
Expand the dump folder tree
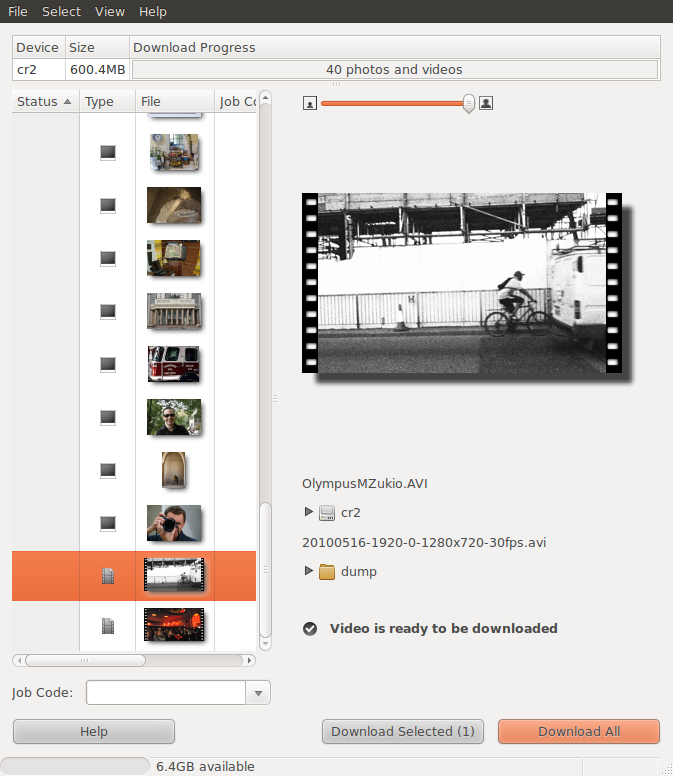[x=309, y=572]
